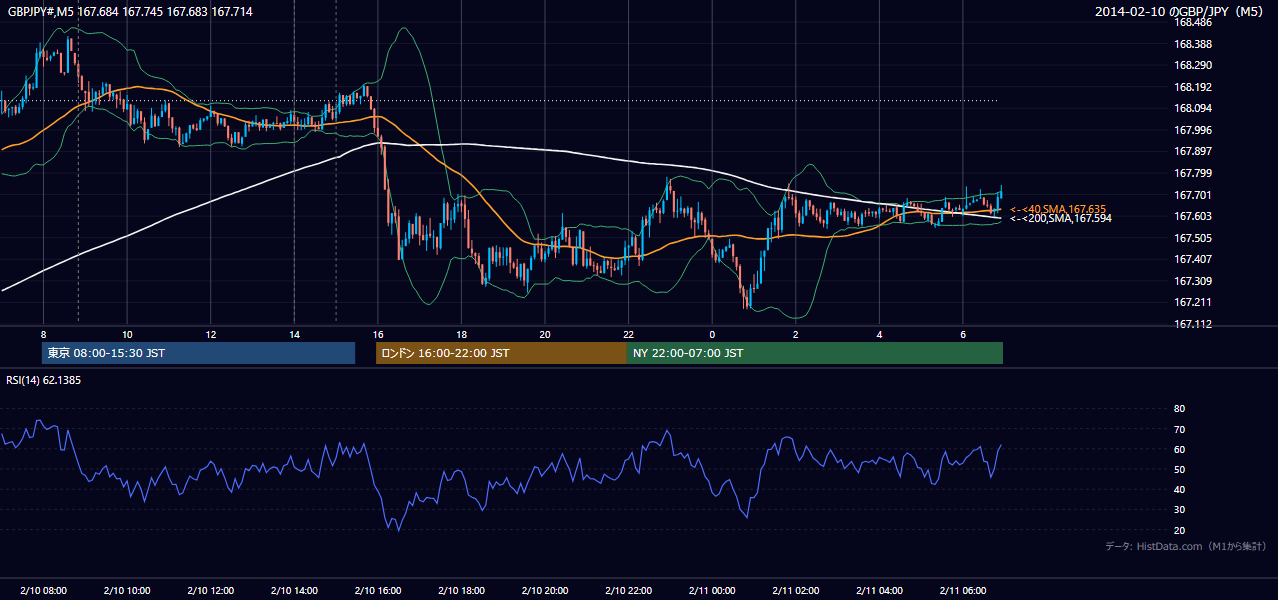Click the bottom axis label 2/10 12:00

click(210, 591)
